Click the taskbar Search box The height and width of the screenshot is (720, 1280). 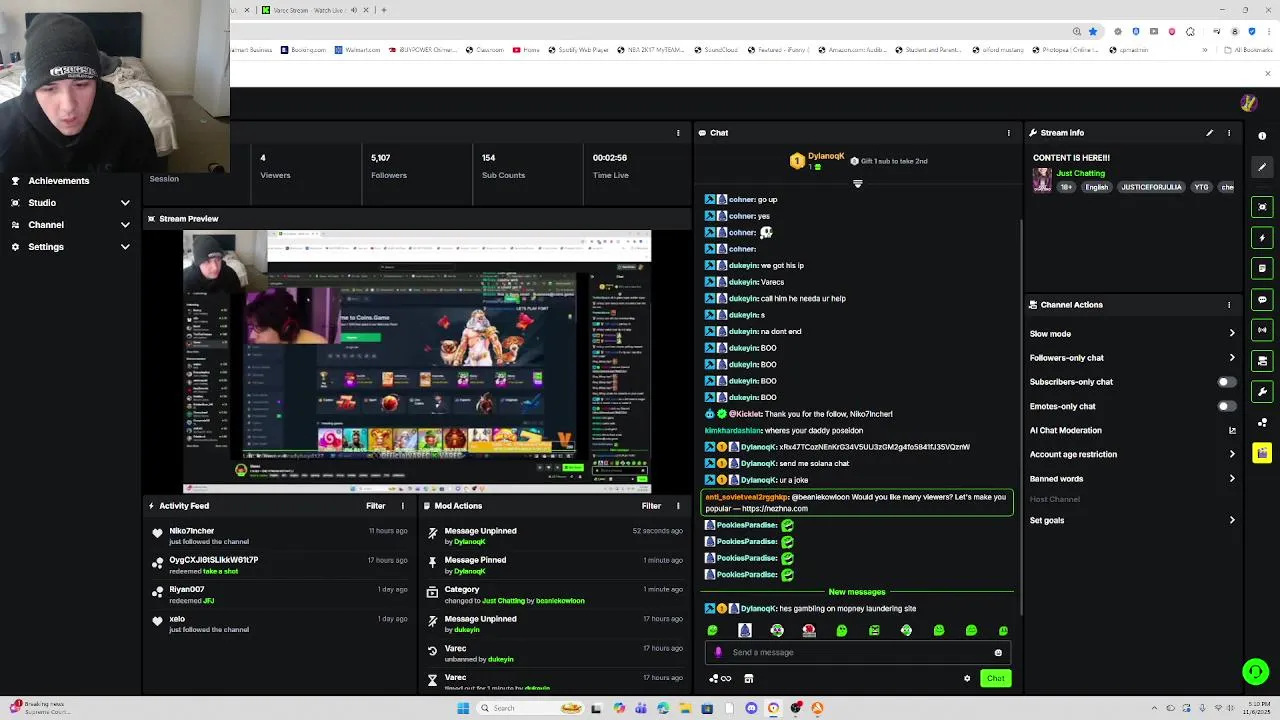pos(530,708)
